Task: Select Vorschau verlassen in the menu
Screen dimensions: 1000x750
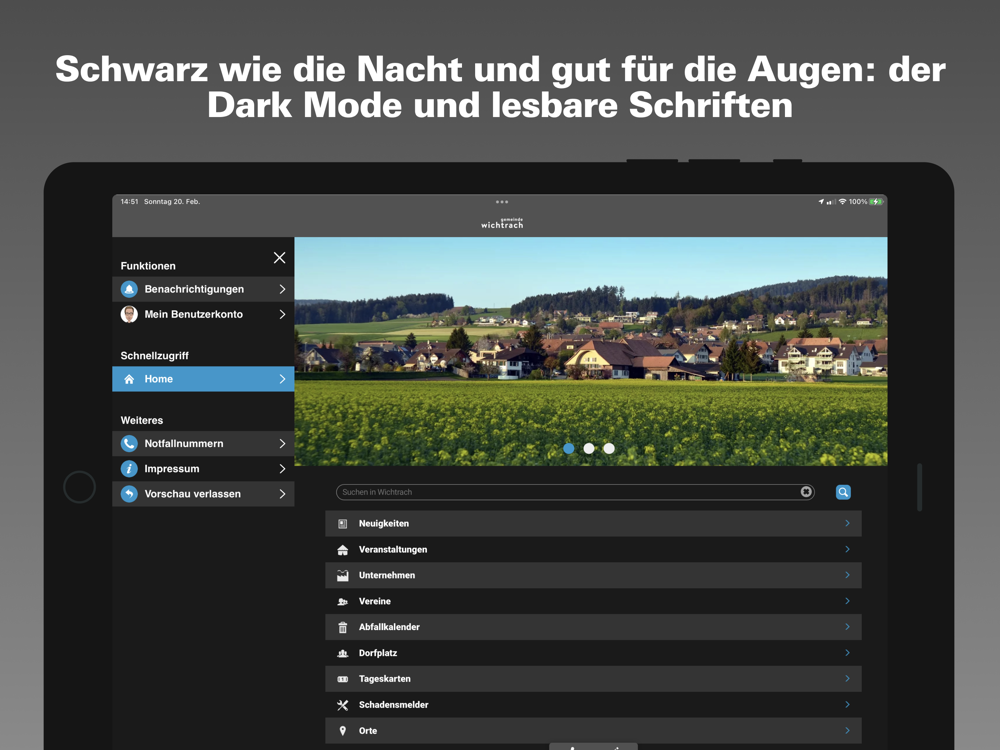Action: (203, 494)
